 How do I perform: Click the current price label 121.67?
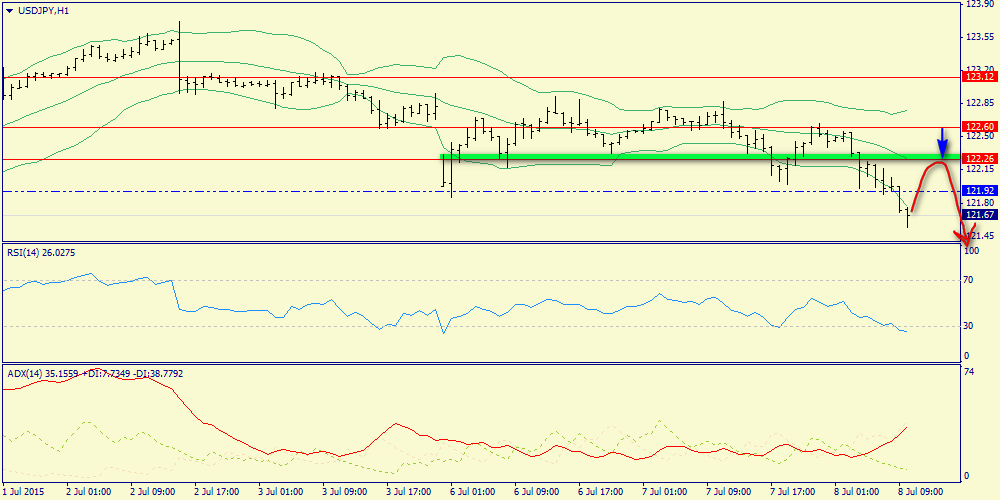tap(976, 215)
